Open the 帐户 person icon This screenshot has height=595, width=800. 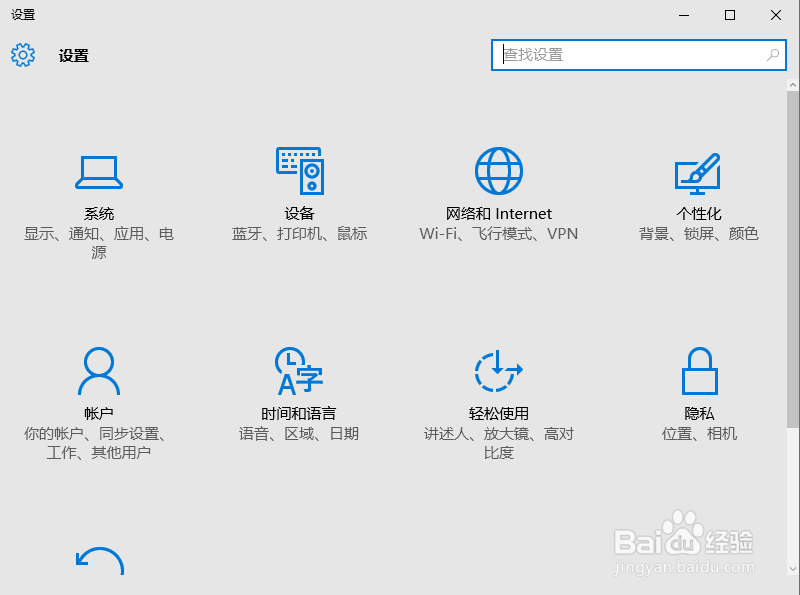click(x=99, y=371)
